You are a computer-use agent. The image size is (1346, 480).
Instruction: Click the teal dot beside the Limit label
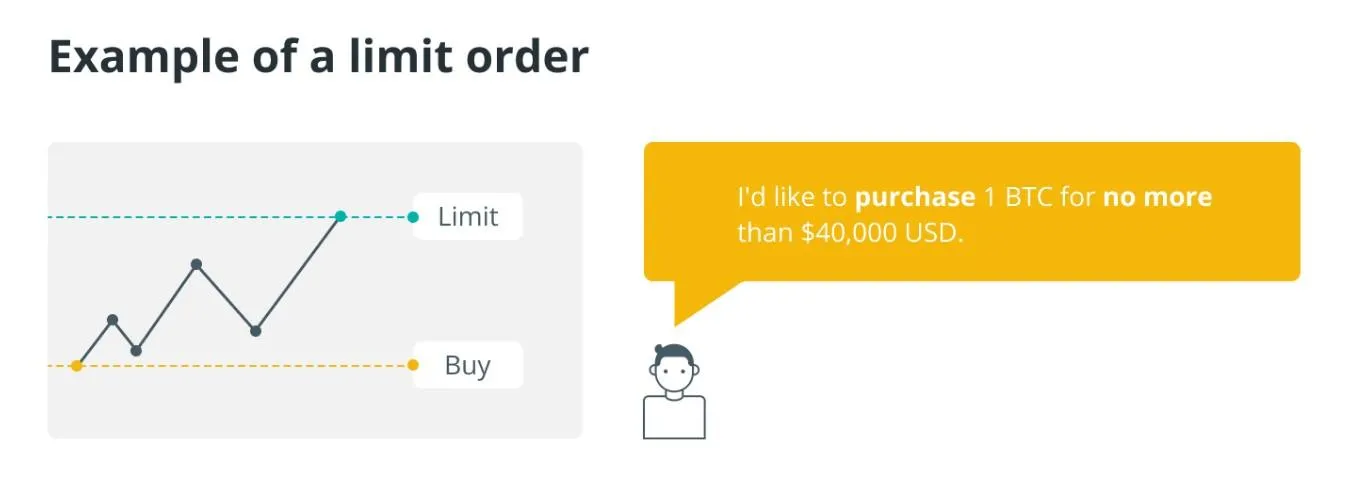(413, 217)
